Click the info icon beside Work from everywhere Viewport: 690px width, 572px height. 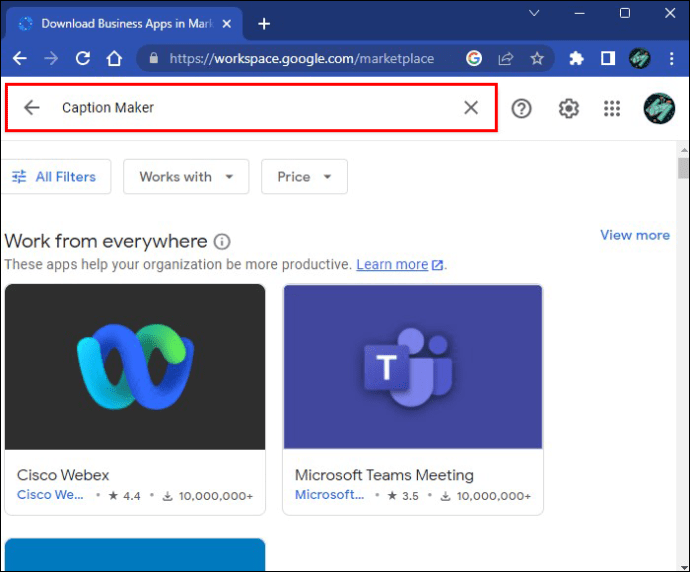click(x=222, y=242)
